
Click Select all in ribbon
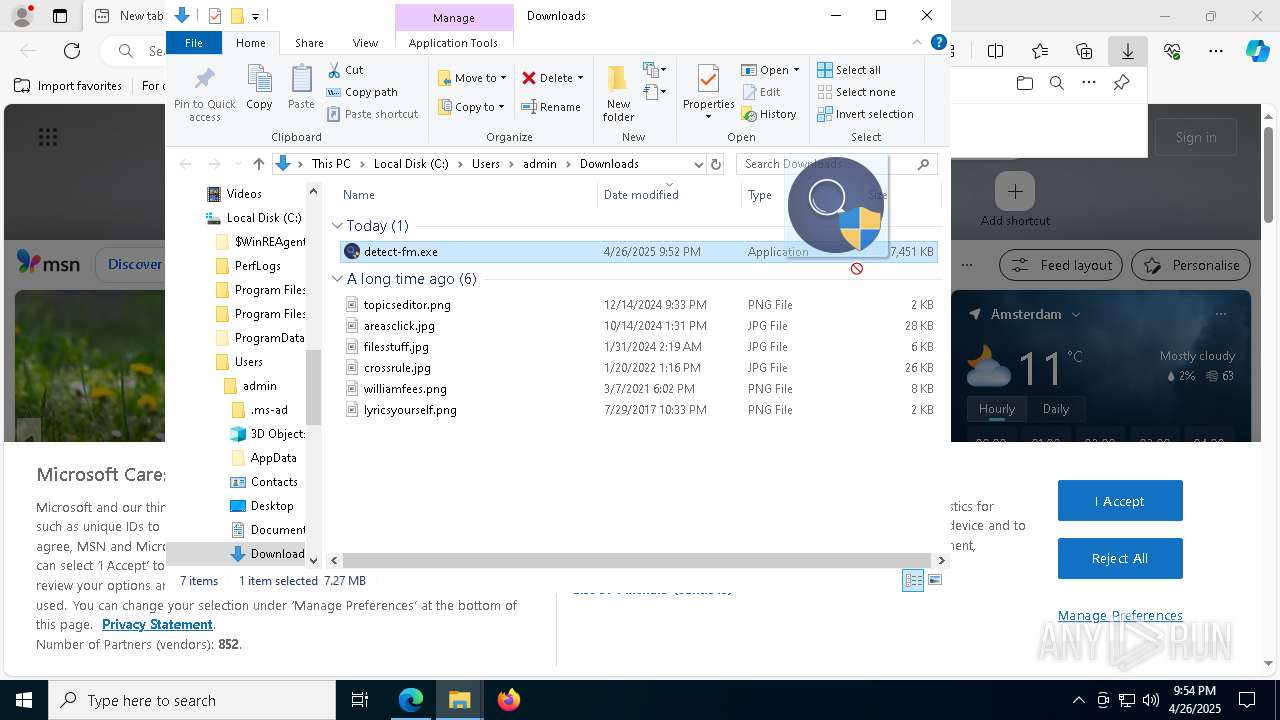point(849,70)
